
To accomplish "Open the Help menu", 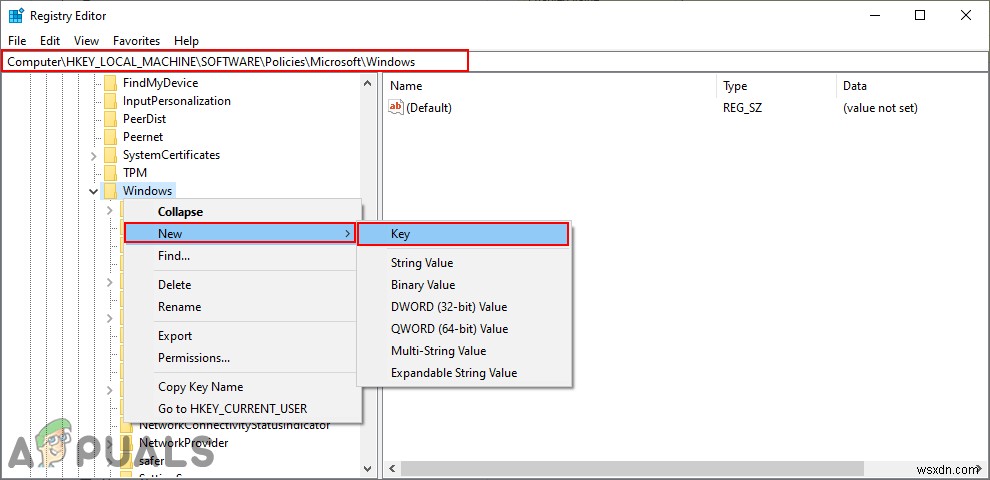I will point(186,40).
